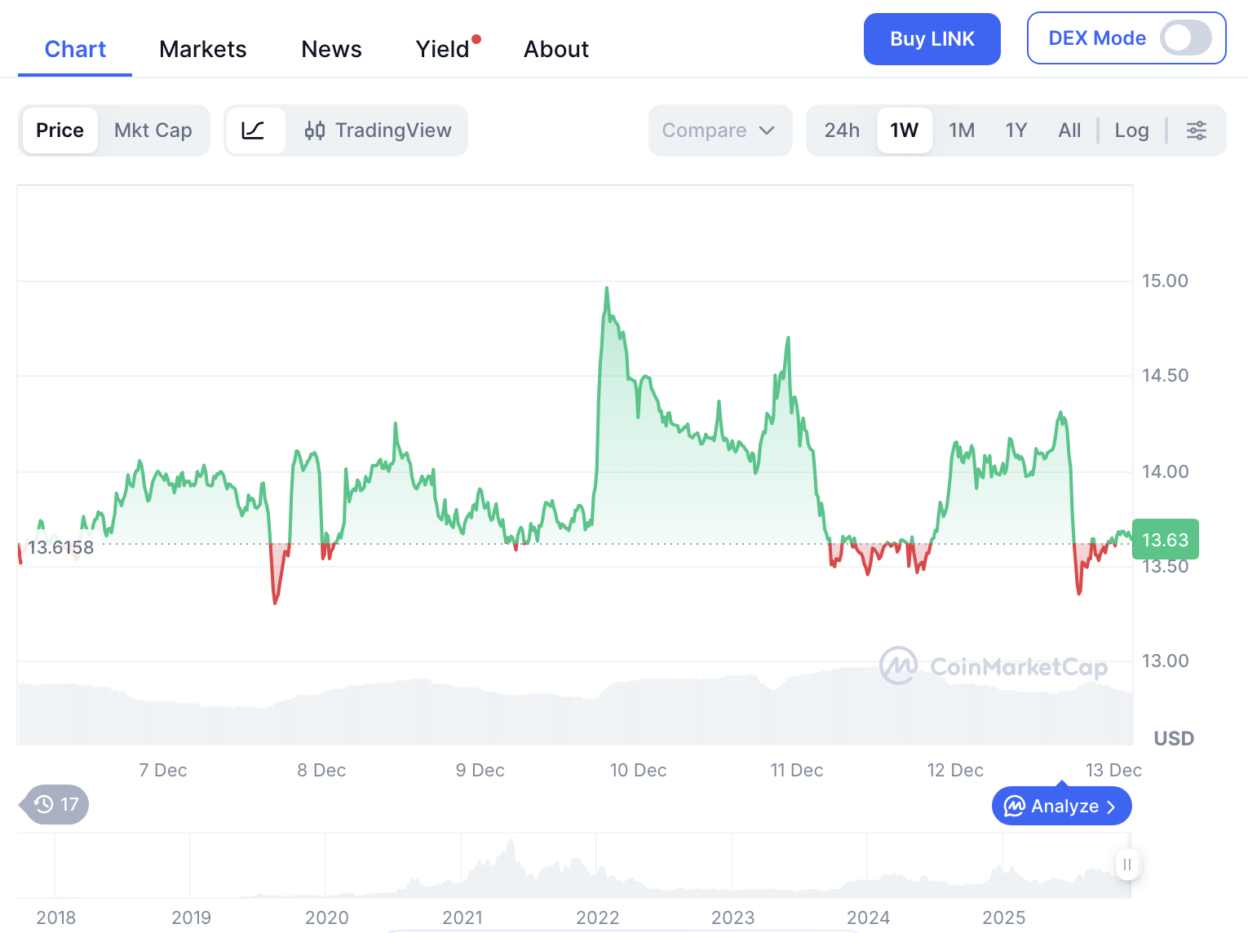The width and height of the screenshot is (1248, 933).
Task: Select the 1M time range
Action: pyautogui.click(x=961, y=130)
